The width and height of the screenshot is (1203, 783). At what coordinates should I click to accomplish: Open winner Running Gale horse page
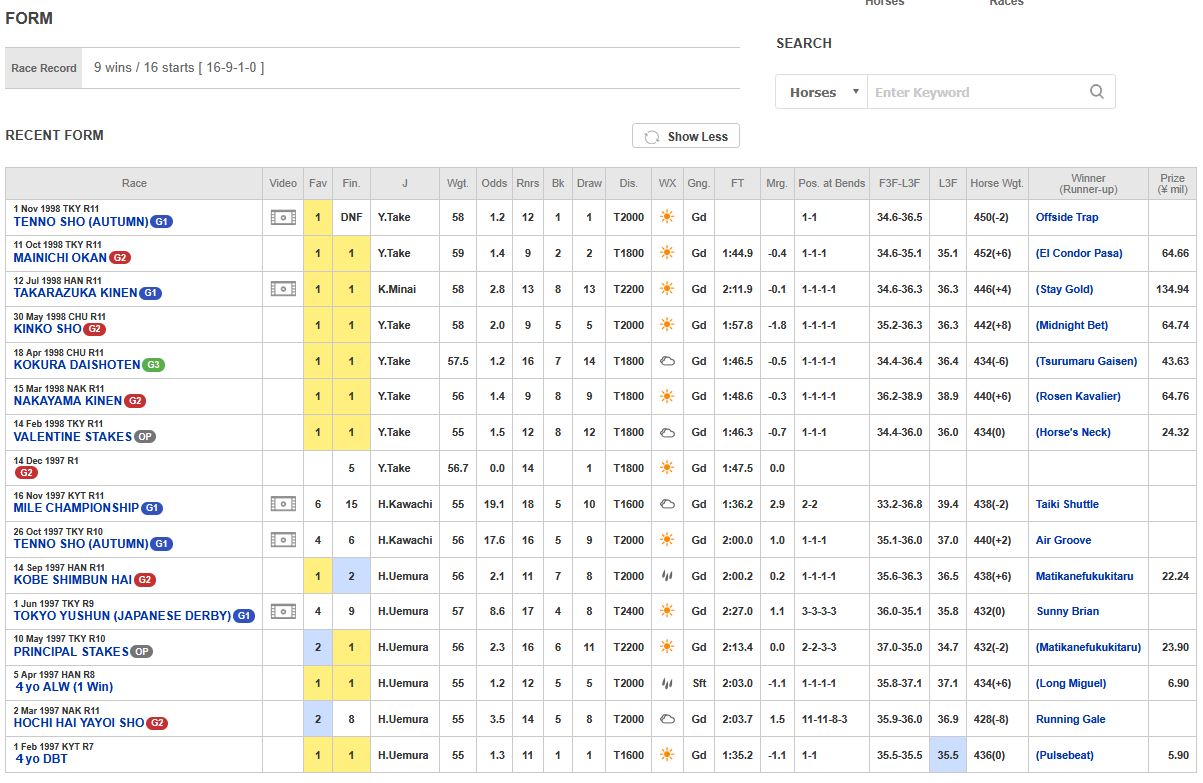pos(1071,719)
